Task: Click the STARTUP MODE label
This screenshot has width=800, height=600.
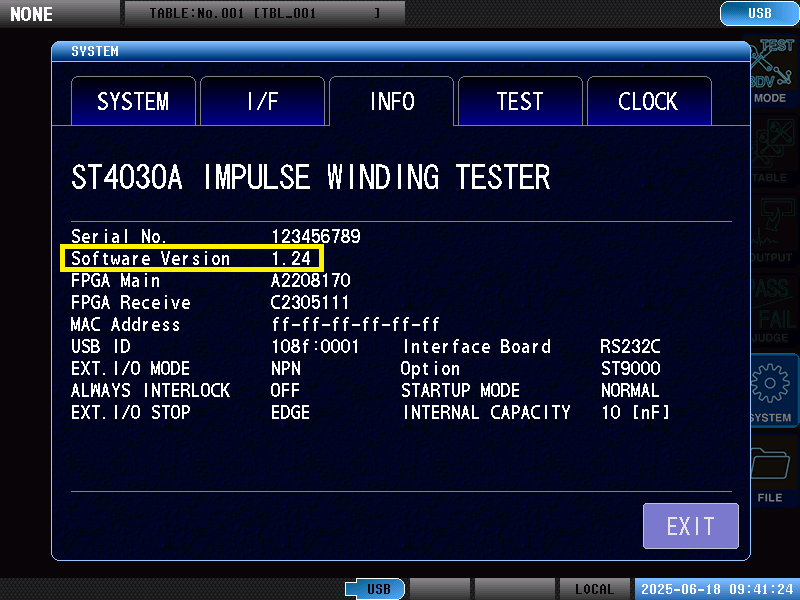Action: click(x=460, y=390)
